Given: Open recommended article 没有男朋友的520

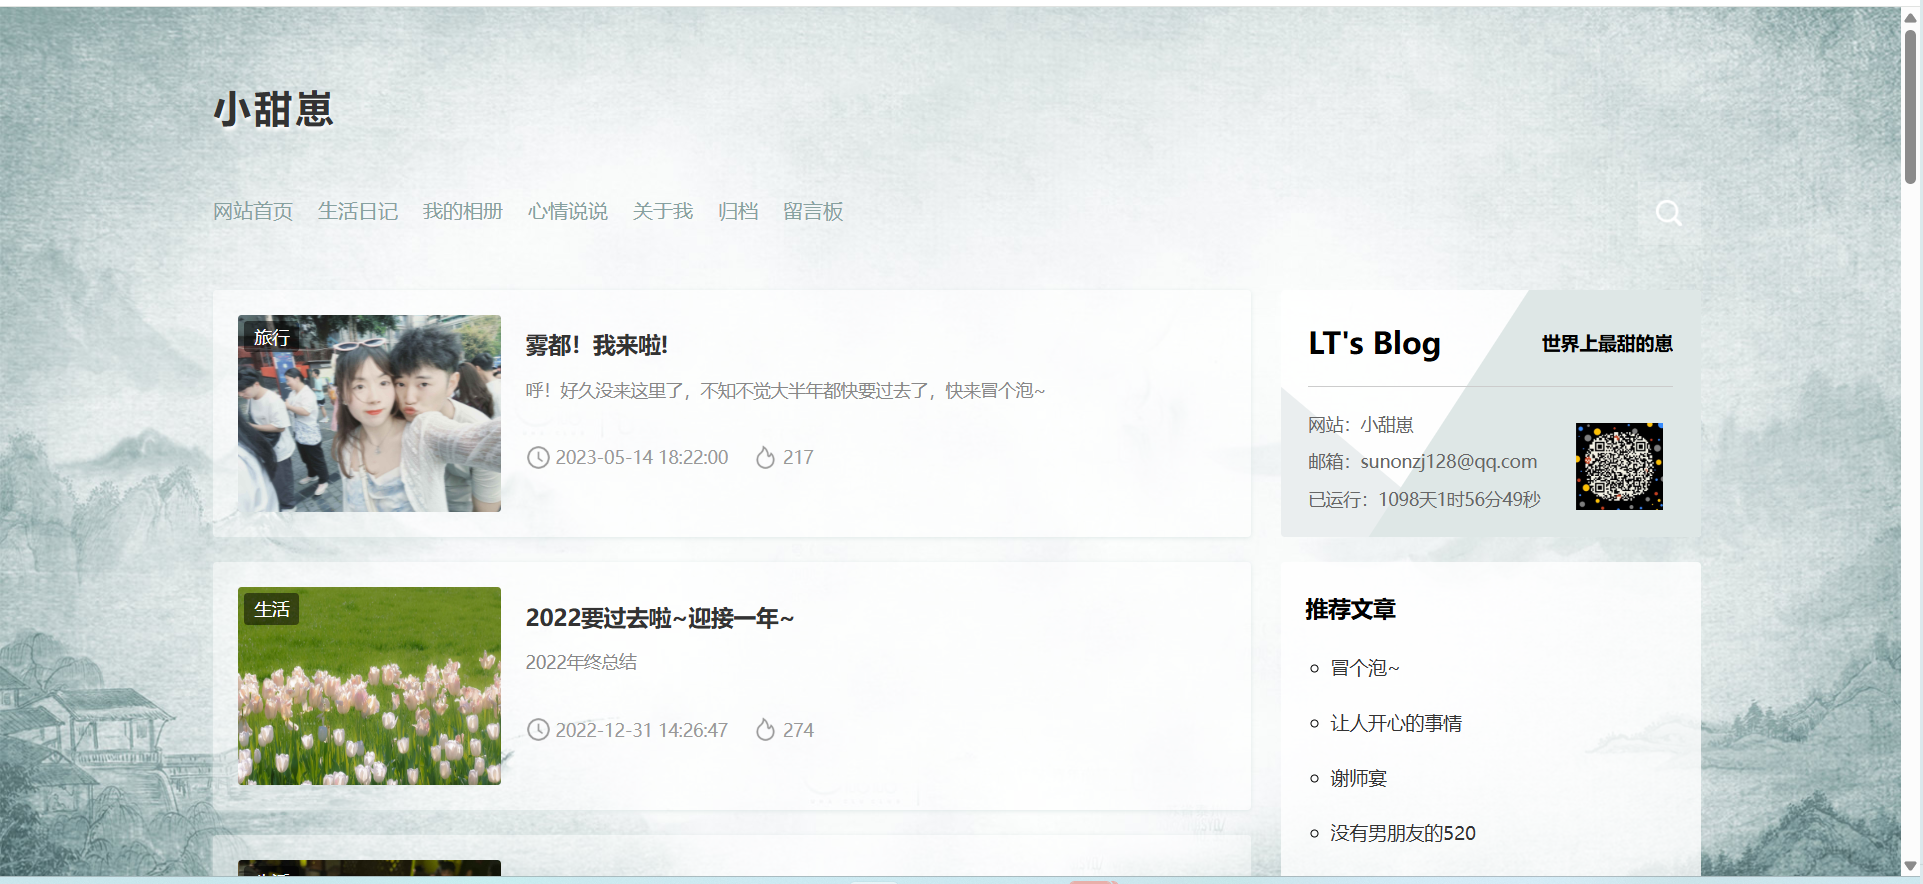Looking at the screenshot, I should 1402,833.
